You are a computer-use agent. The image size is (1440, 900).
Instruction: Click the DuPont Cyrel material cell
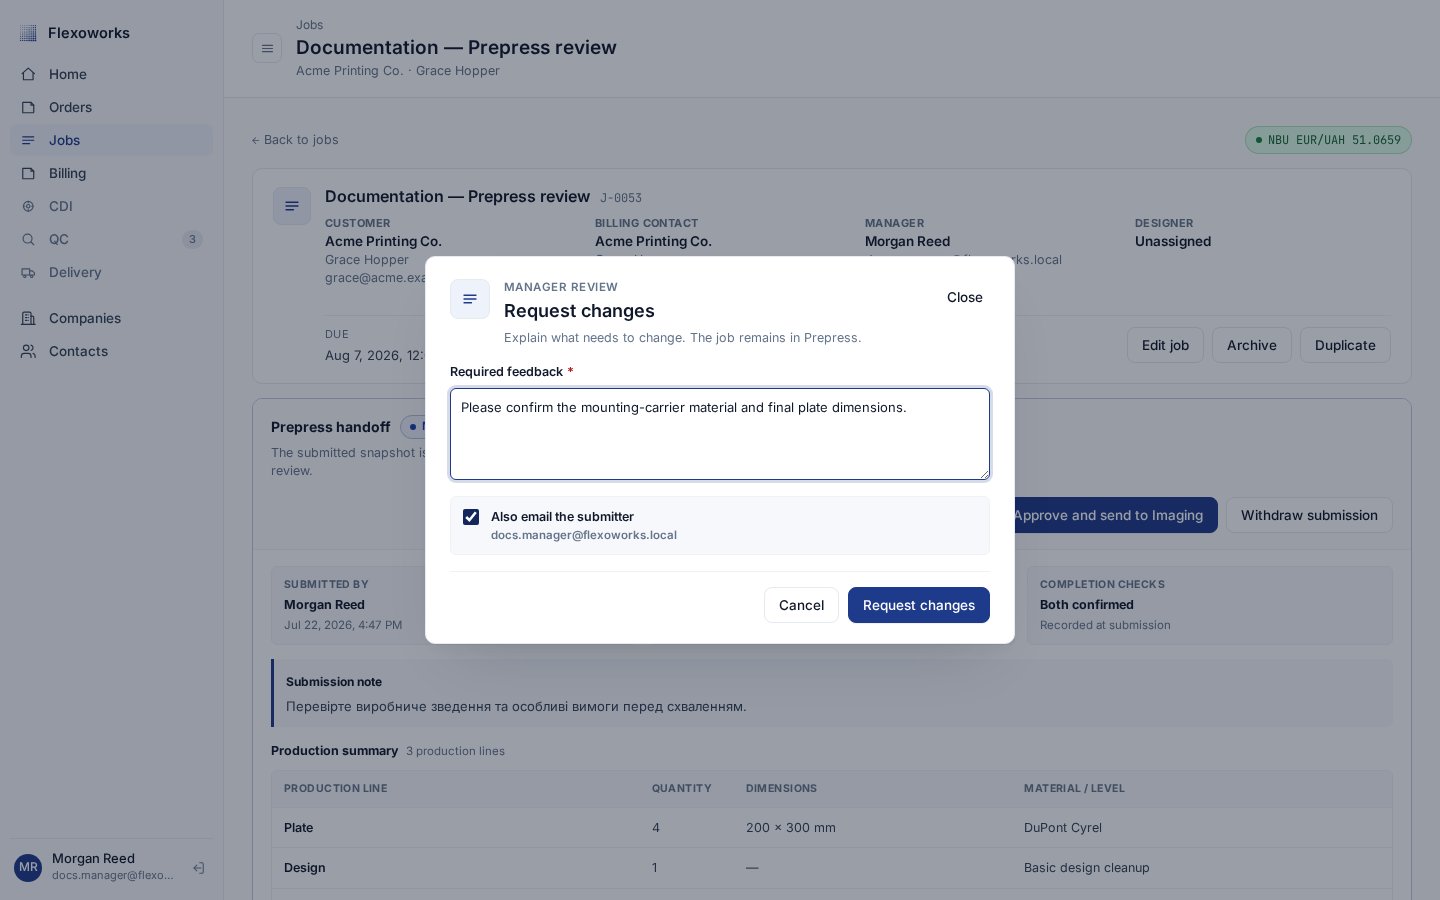click(1063, 828)
